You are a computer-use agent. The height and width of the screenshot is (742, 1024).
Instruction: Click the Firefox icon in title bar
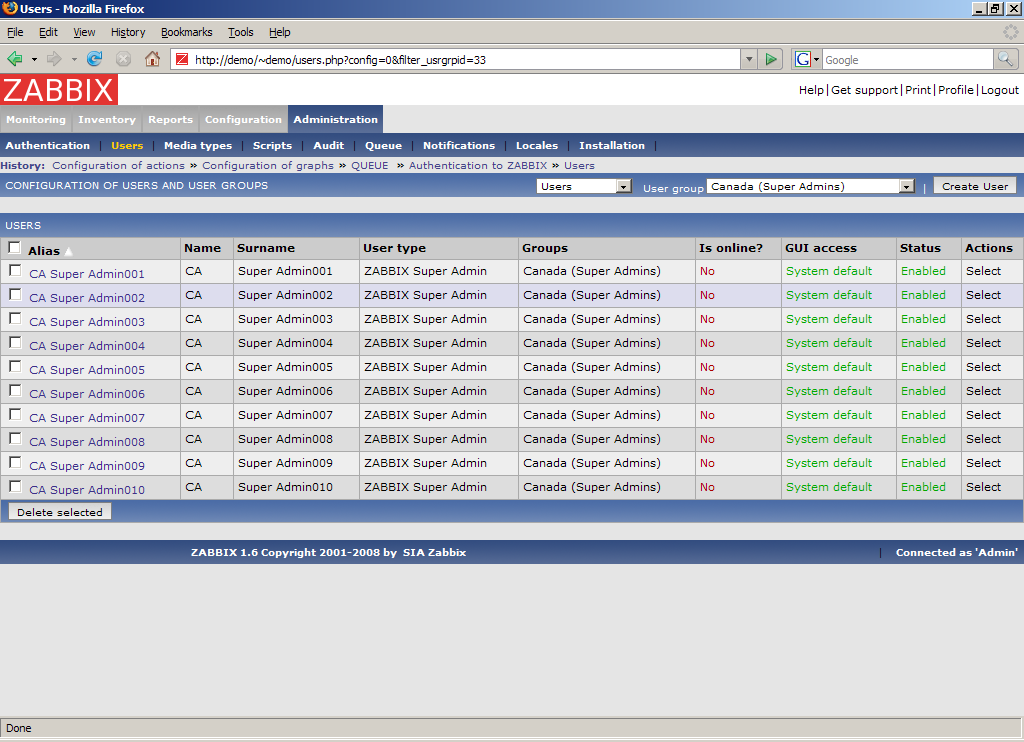pos(10,8)
